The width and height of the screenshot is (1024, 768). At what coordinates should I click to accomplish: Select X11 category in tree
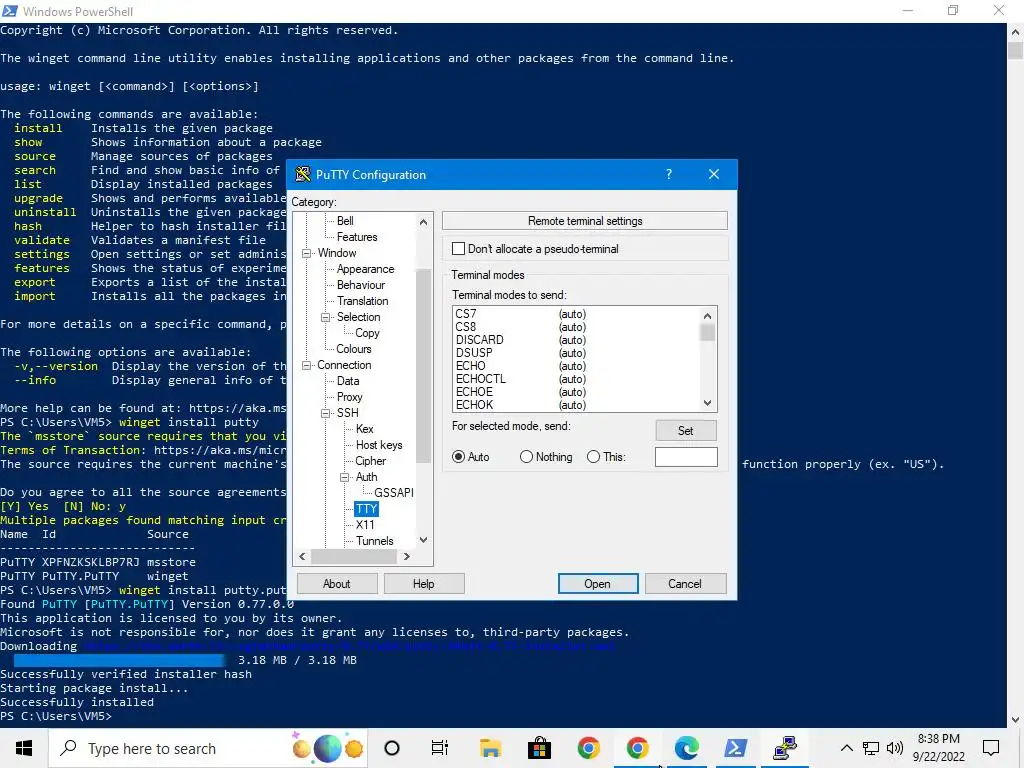point(365,525)
